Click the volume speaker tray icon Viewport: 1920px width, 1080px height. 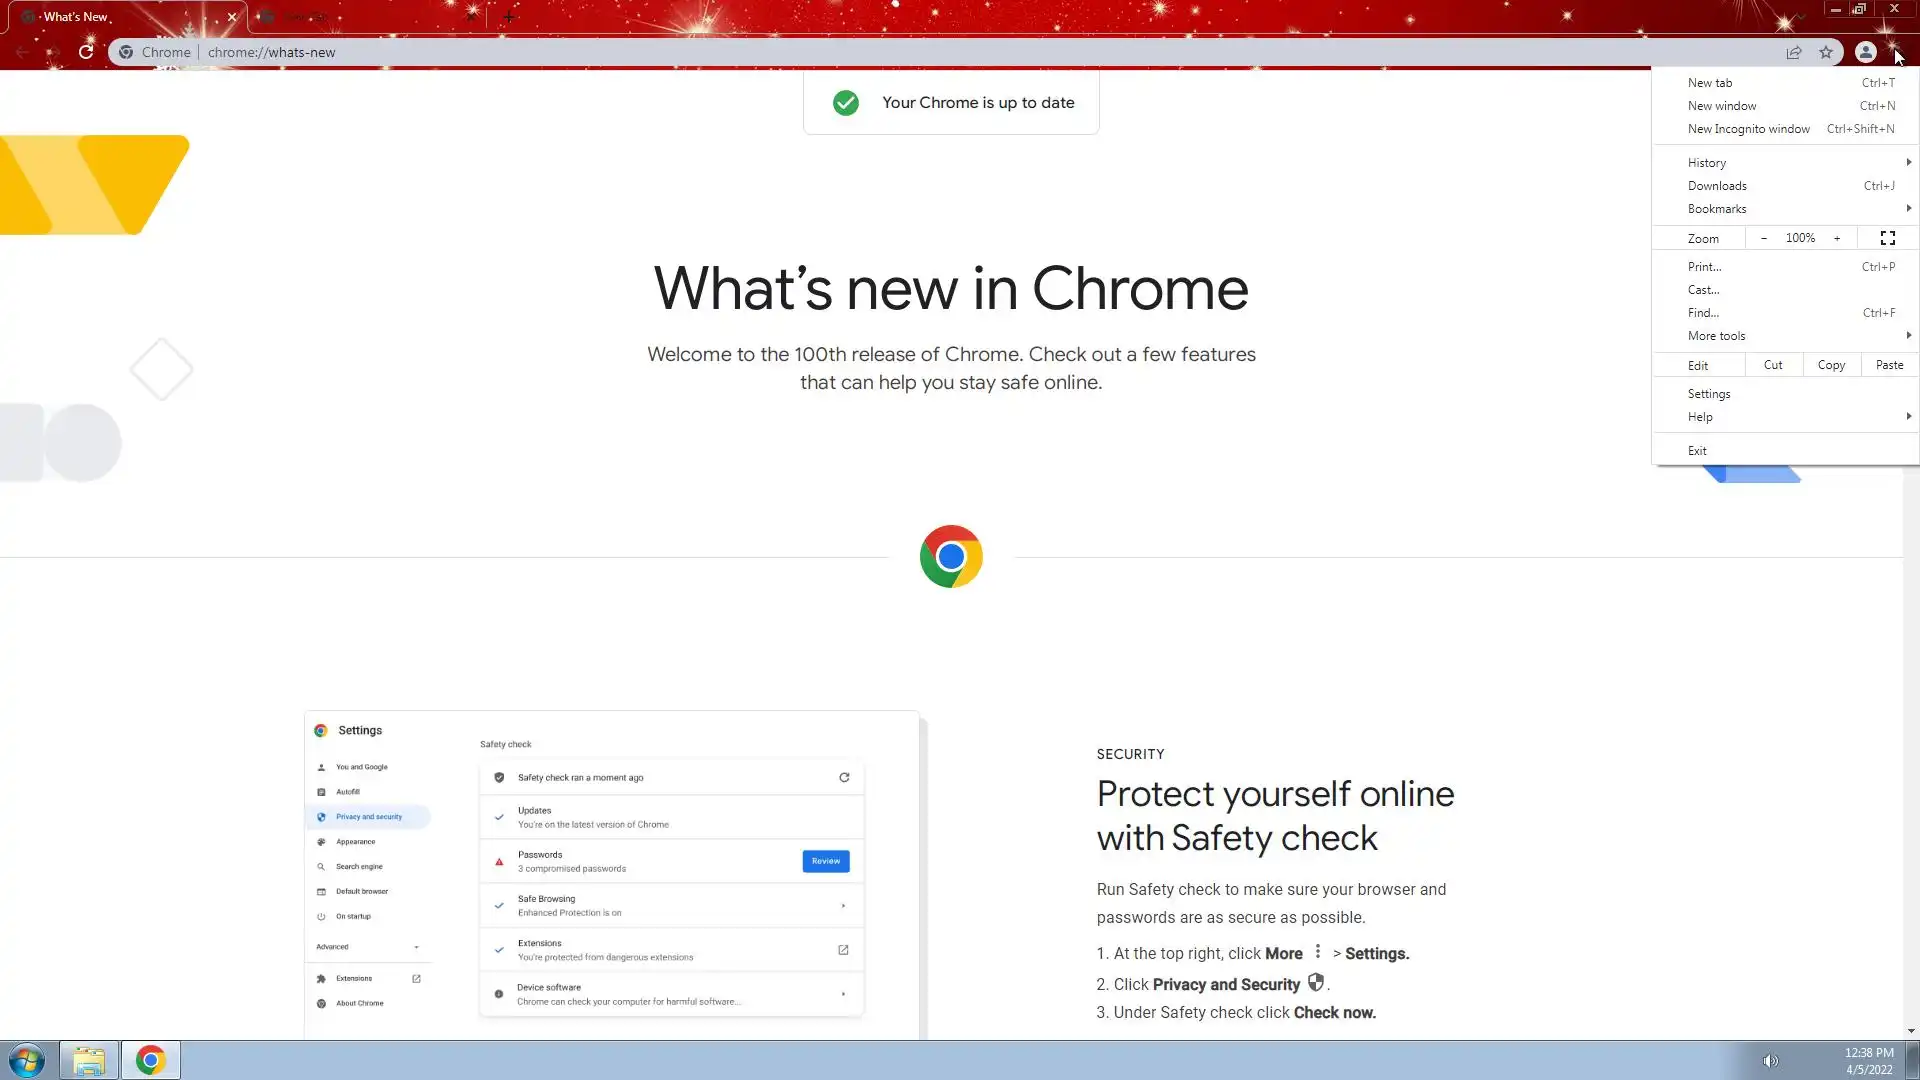(x=1770, y=1061)
